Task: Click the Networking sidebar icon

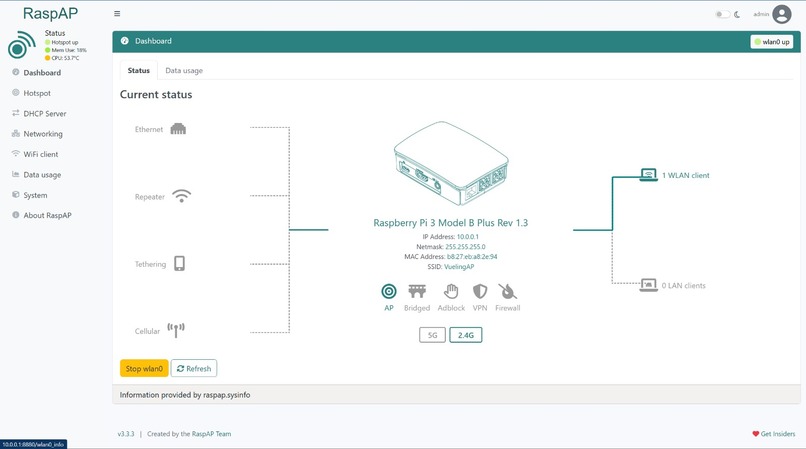Action: click(15, 133)
